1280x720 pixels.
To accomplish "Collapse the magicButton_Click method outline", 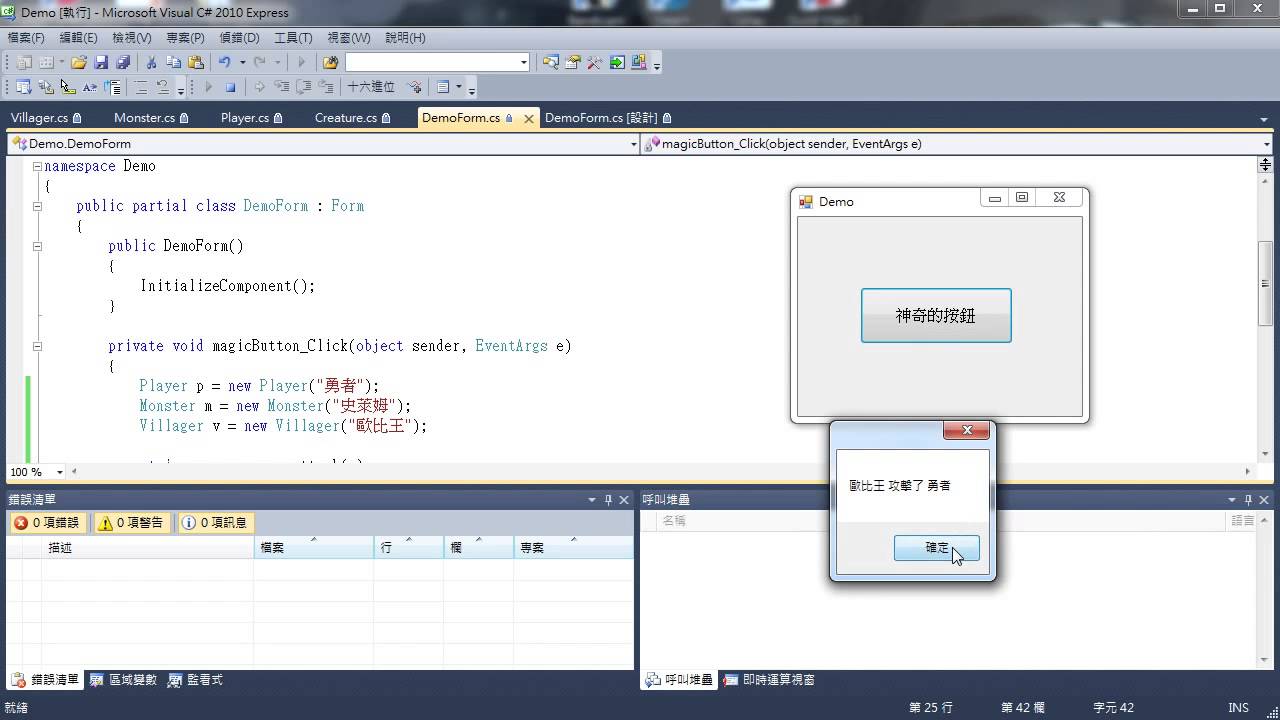I will [x=37, y=346].
